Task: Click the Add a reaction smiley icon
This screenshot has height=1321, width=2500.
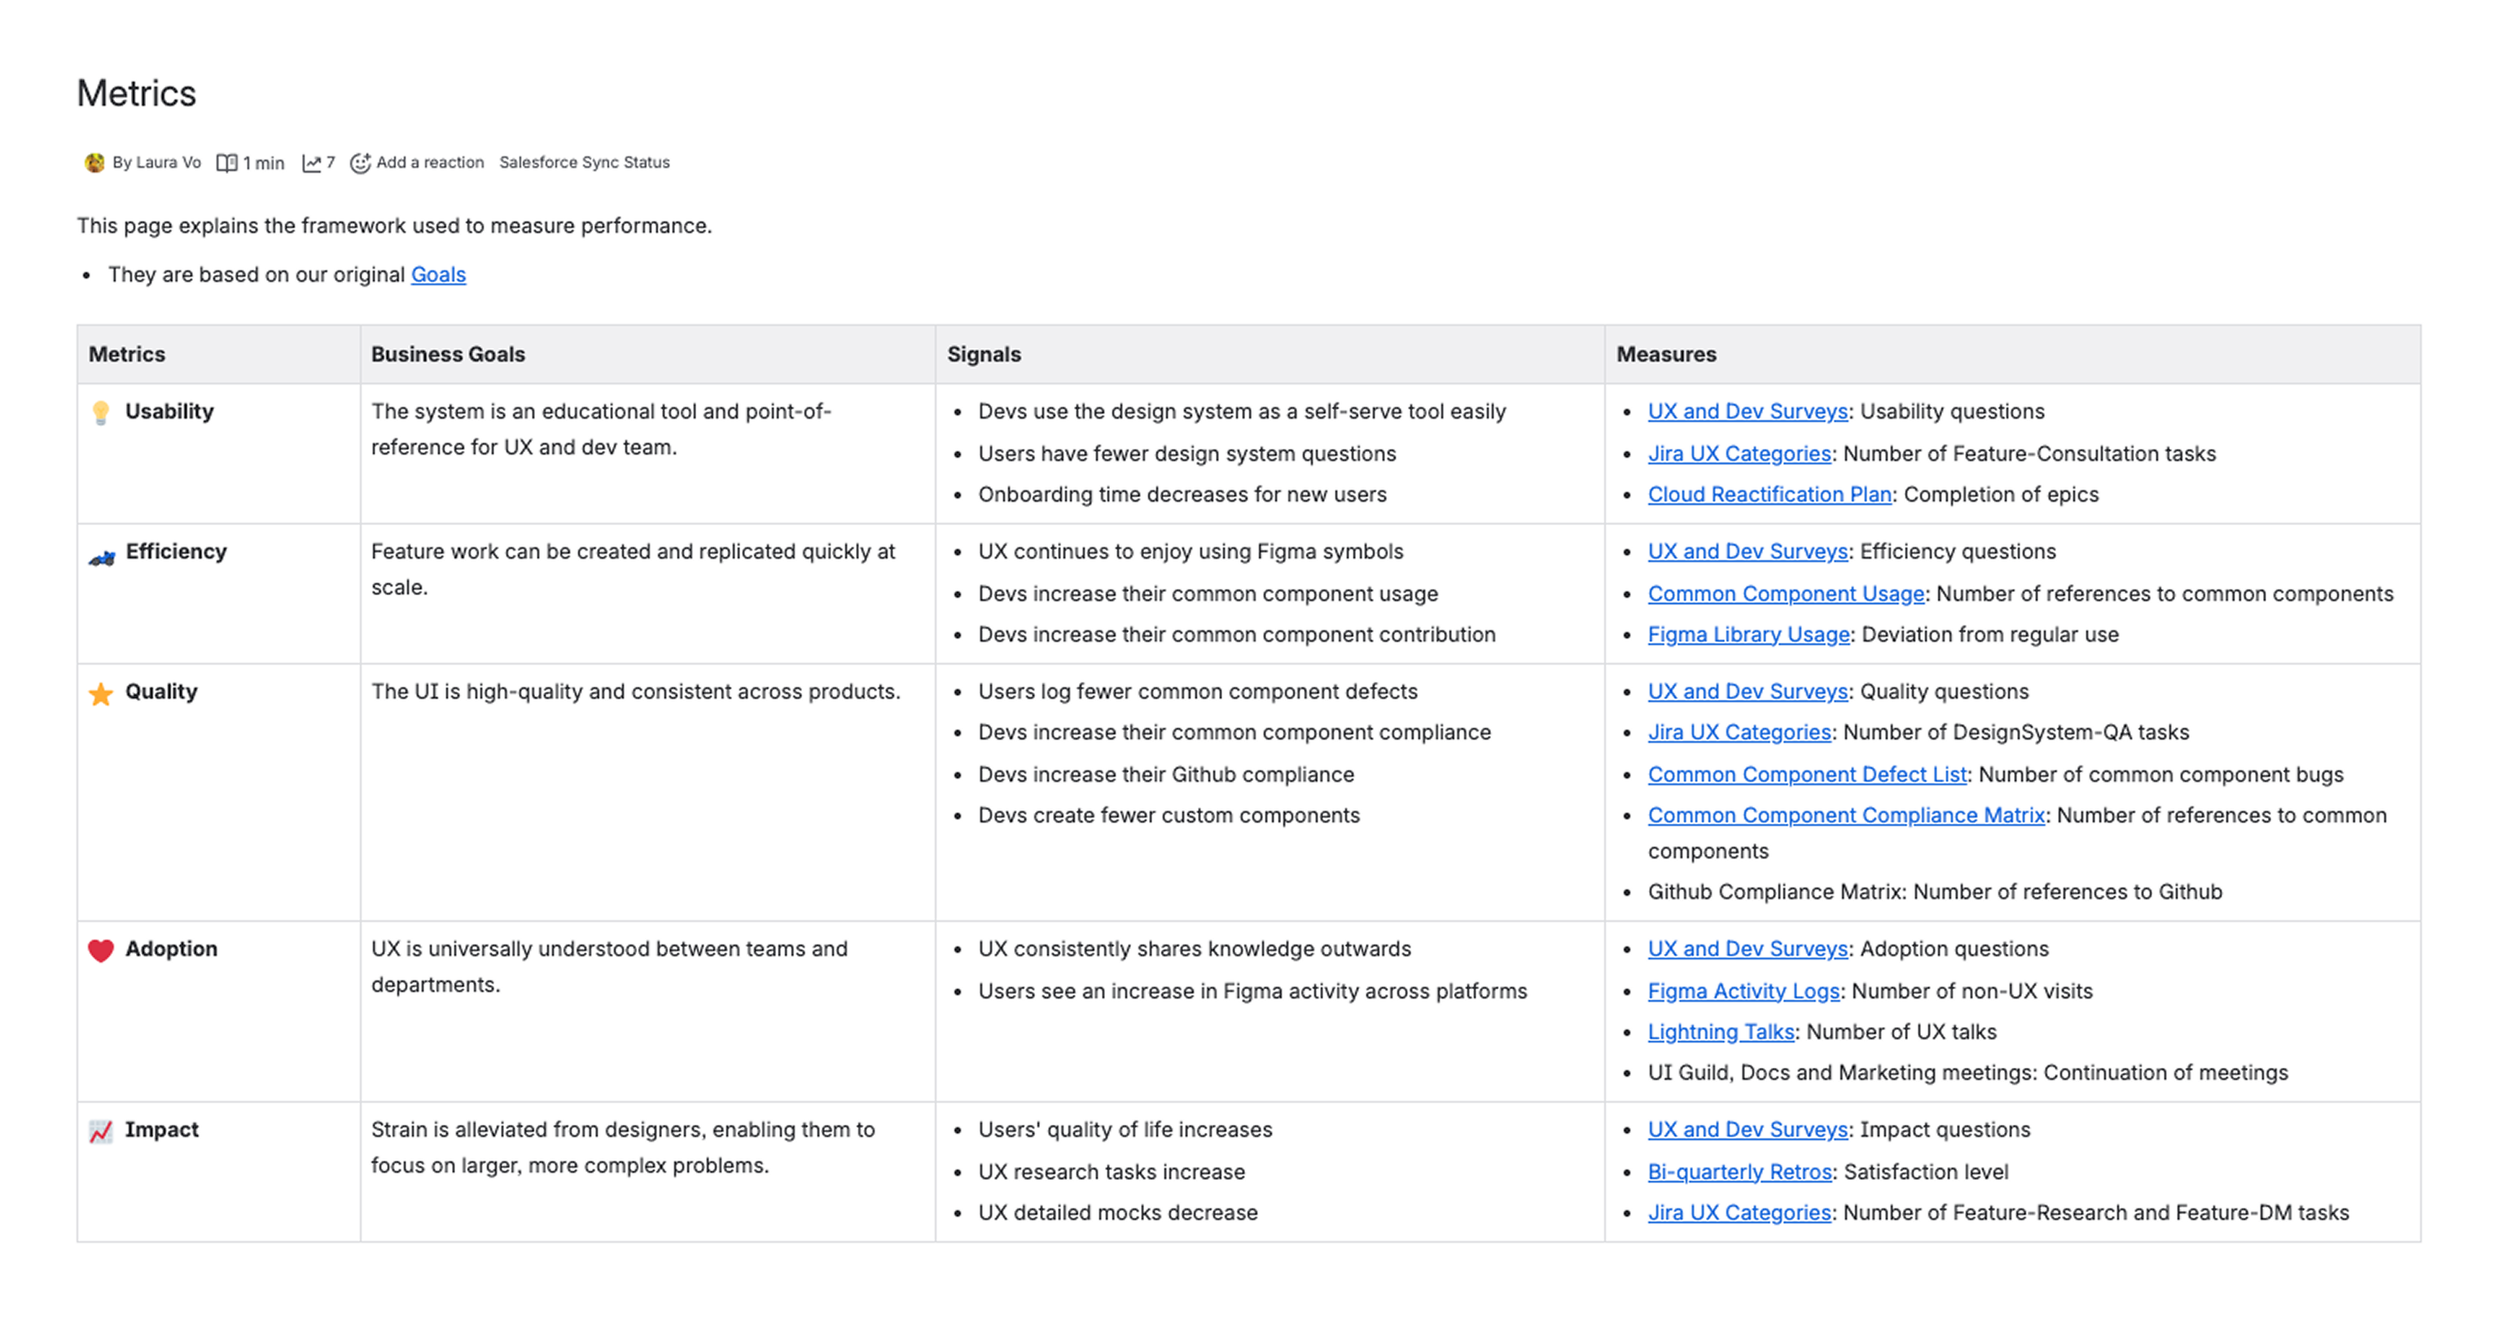Action: (x=360, y=163)
